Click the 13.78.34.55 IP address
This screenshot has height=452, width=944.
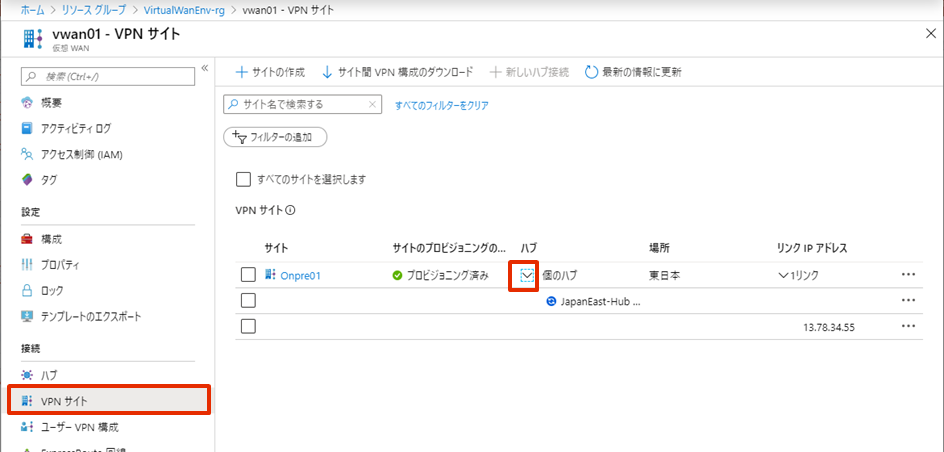tap(829, 328)
